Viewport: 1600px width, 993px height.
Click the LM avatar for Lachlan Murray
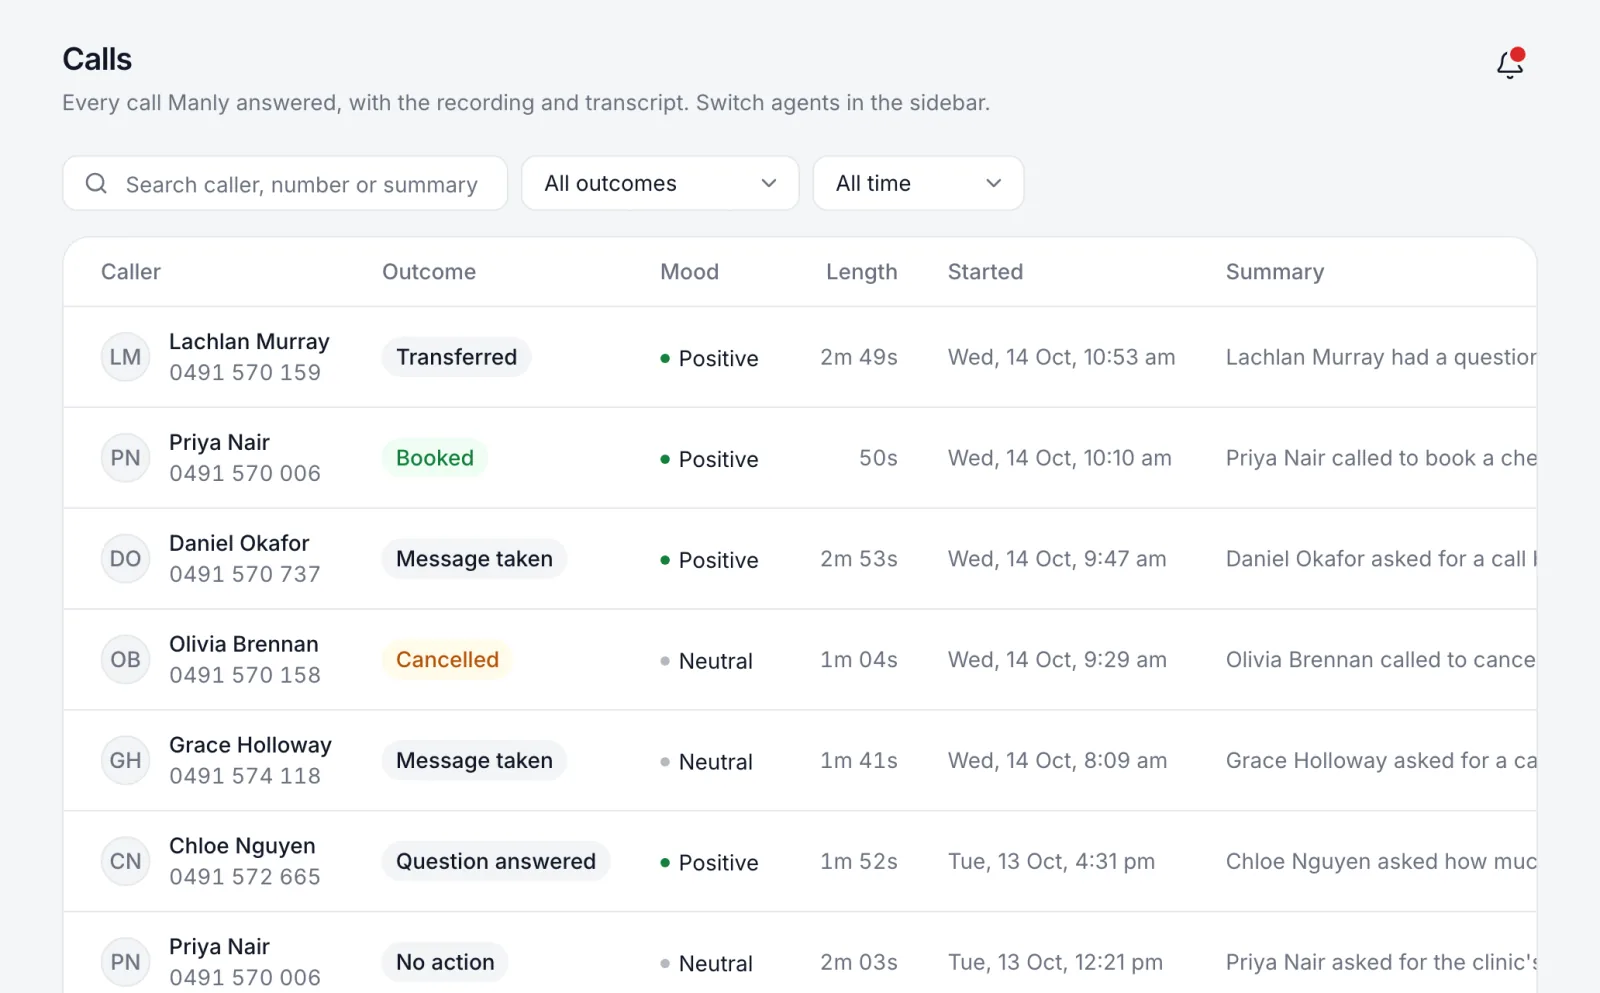[125, 357]
